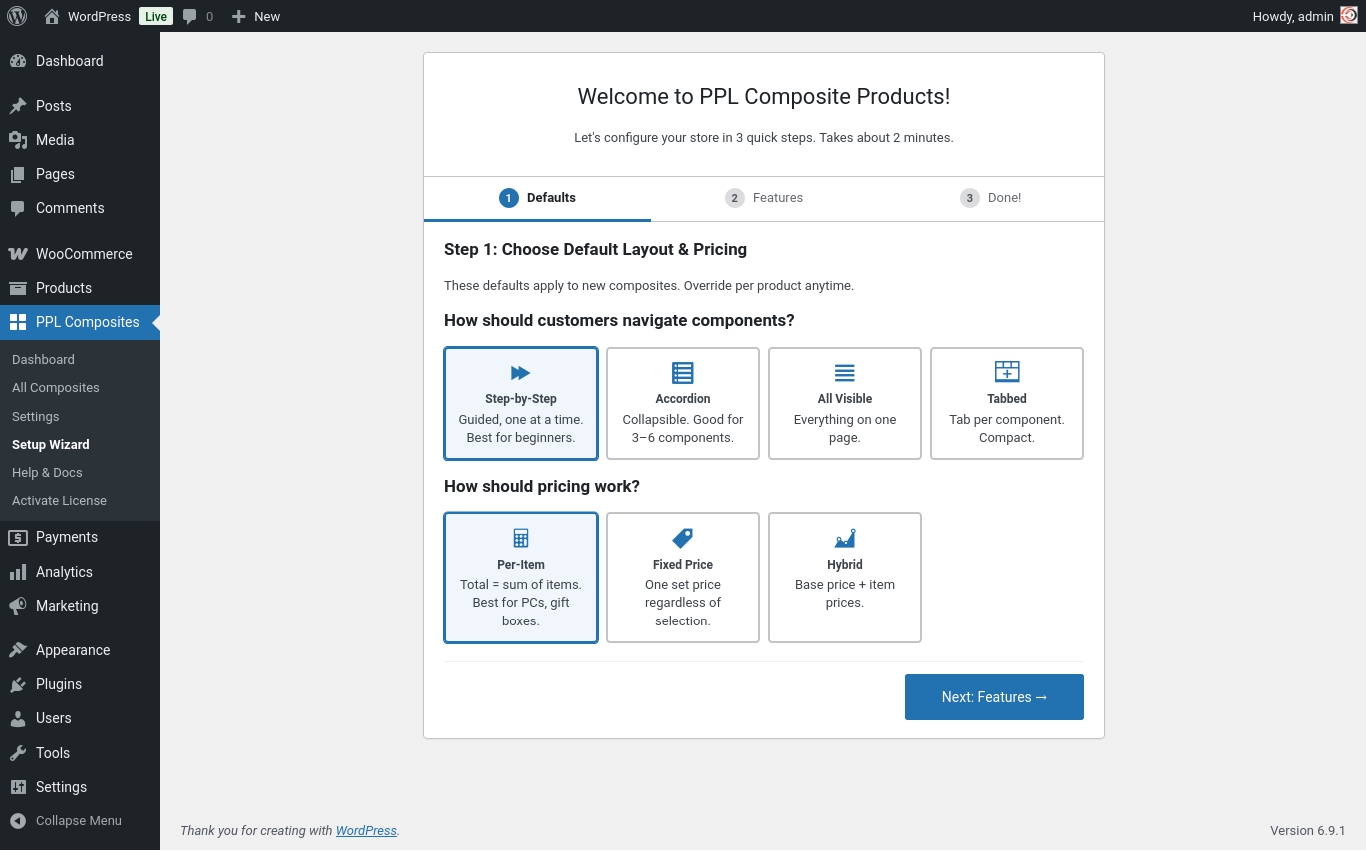Open the comments bubble icon in admin bar
The height and width of the screenshot is (851, 1366).
click(x=190, y=16)
